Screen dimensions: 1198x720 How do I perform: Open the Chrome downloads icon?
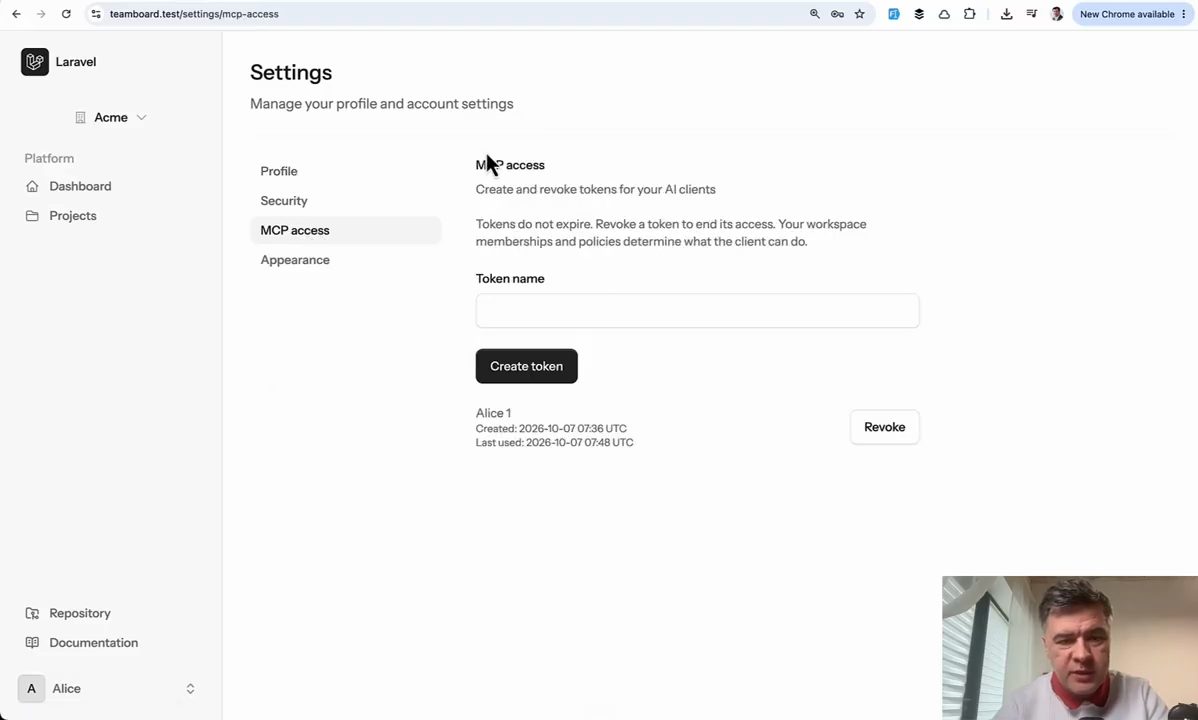point(1006,14)
